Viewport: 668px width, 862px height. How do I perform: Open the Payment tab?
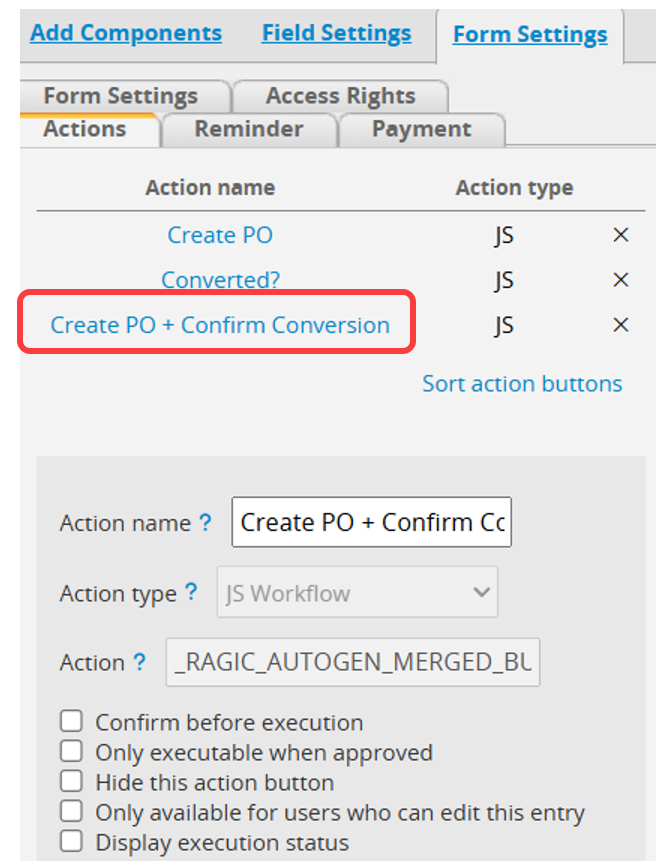(x=422, y=129)
